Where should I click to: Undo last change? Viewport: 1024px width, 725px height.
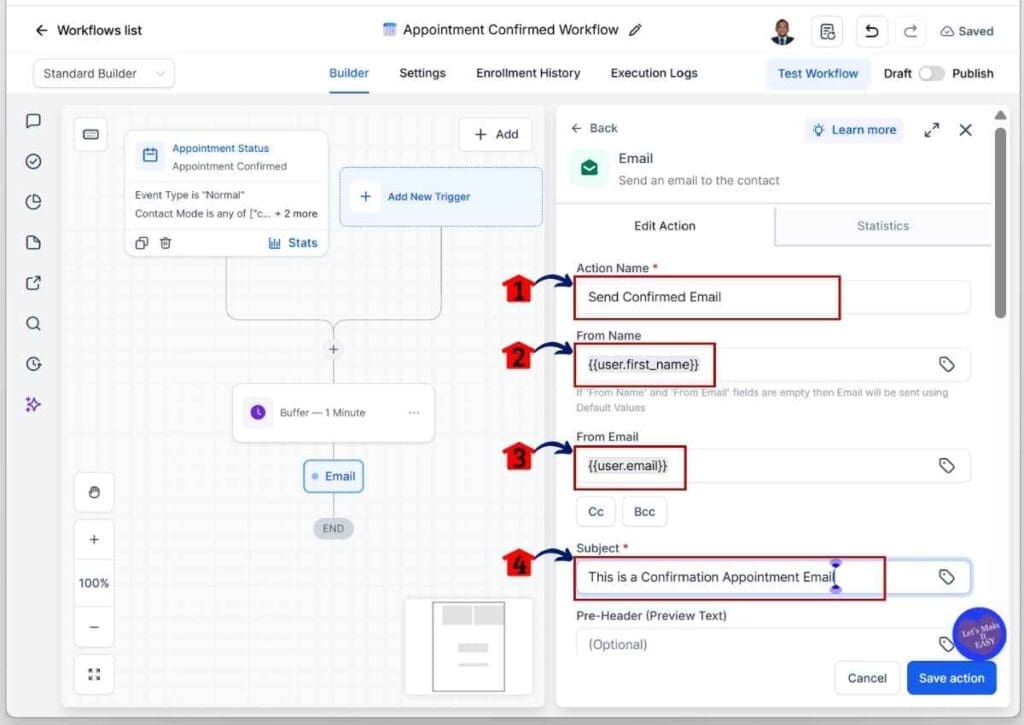coord(871,31)
